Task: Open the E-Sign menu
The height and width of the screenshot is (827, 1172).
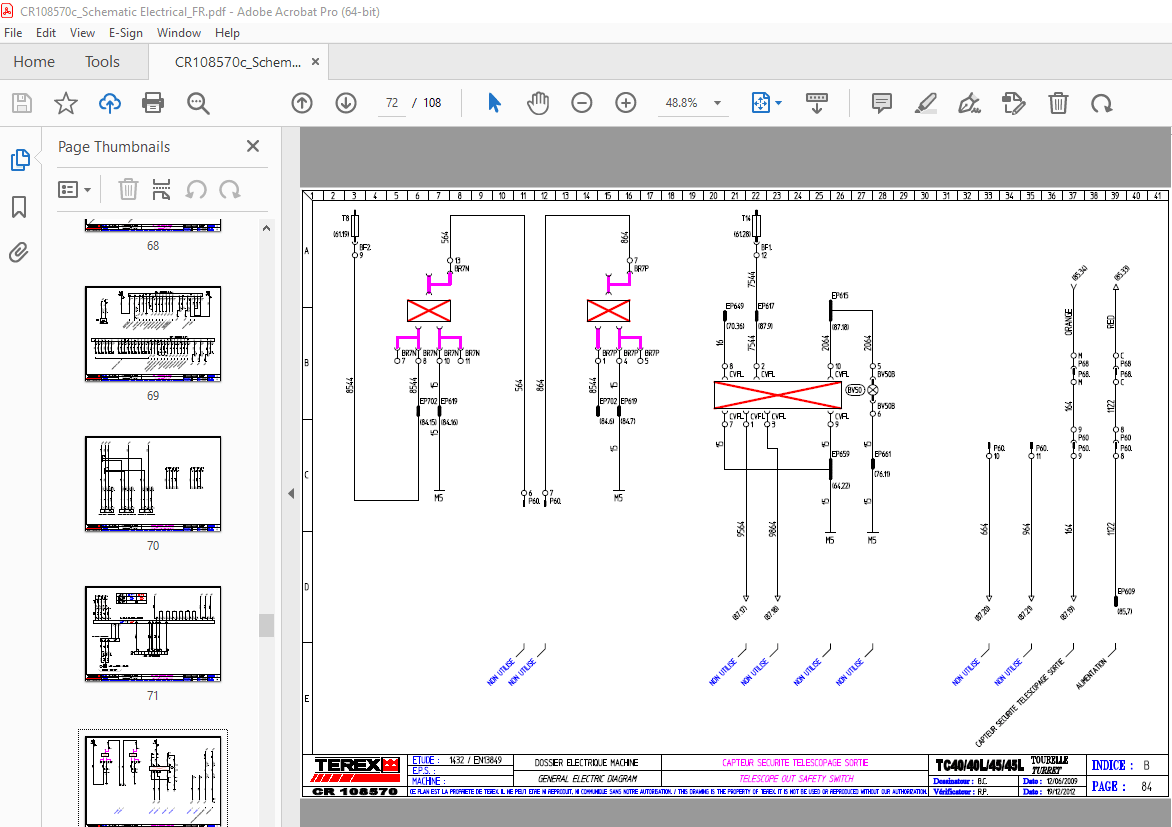Action: click(126, 32)
